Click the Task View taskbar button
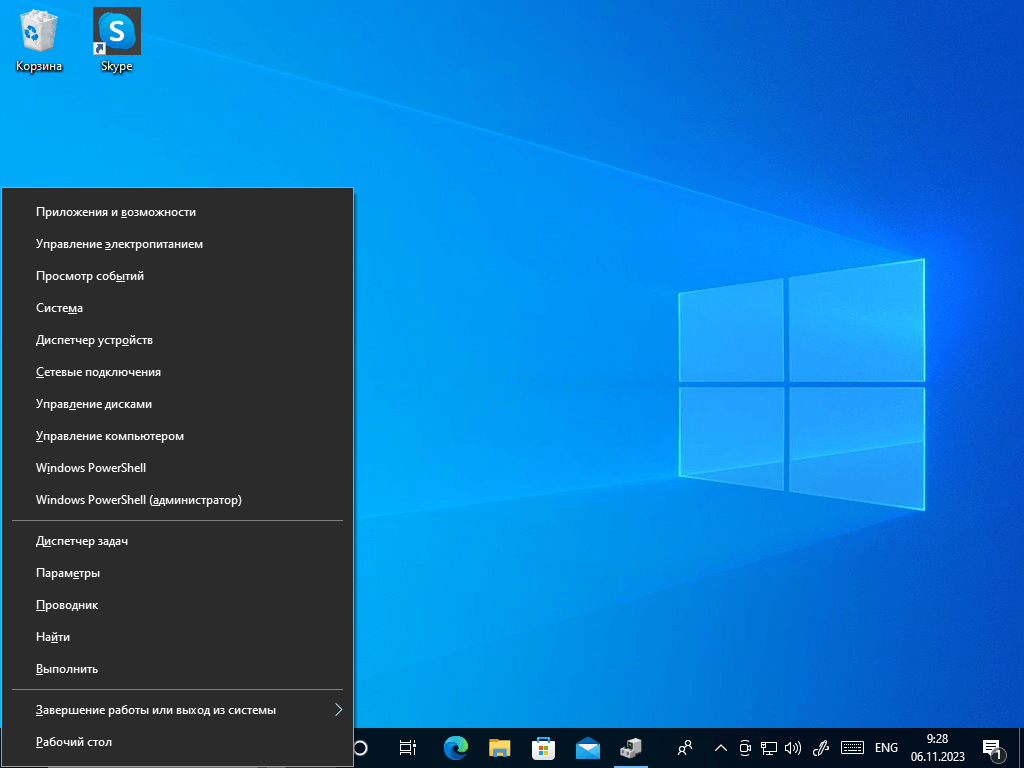Screen dimensions: 1024x768 [408, 748]
